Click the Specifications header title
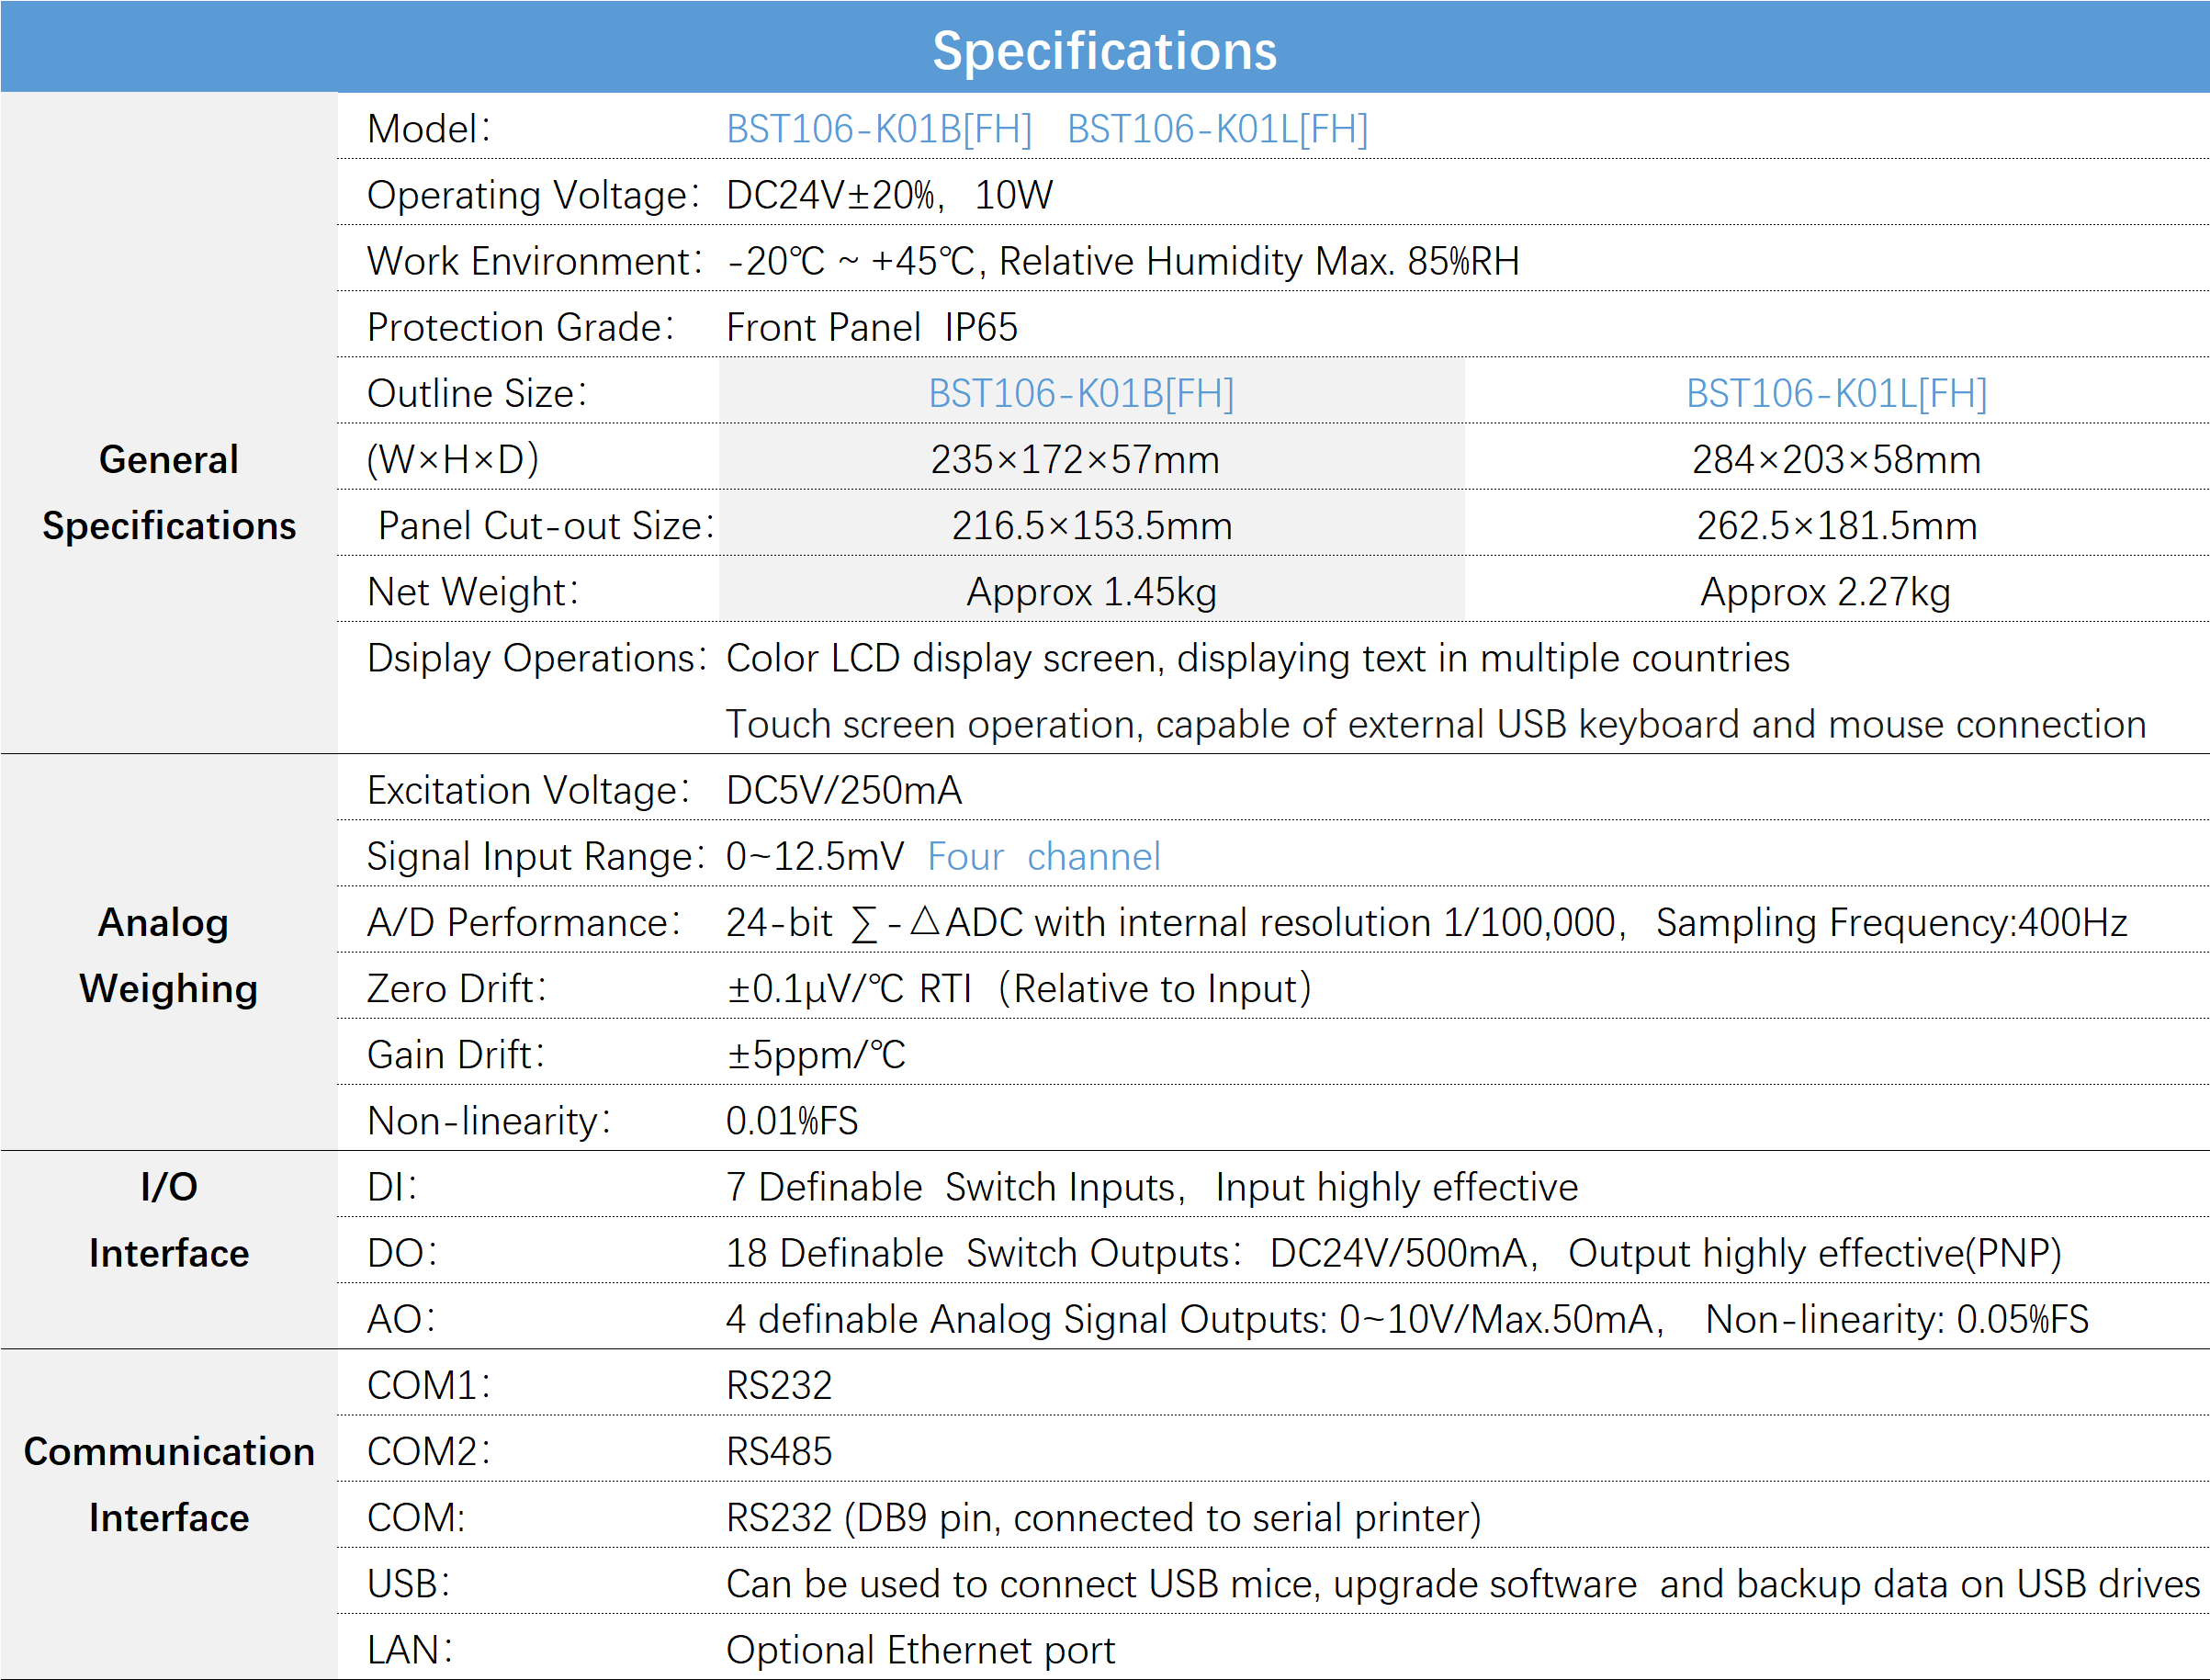 [x=1104, y=50]
